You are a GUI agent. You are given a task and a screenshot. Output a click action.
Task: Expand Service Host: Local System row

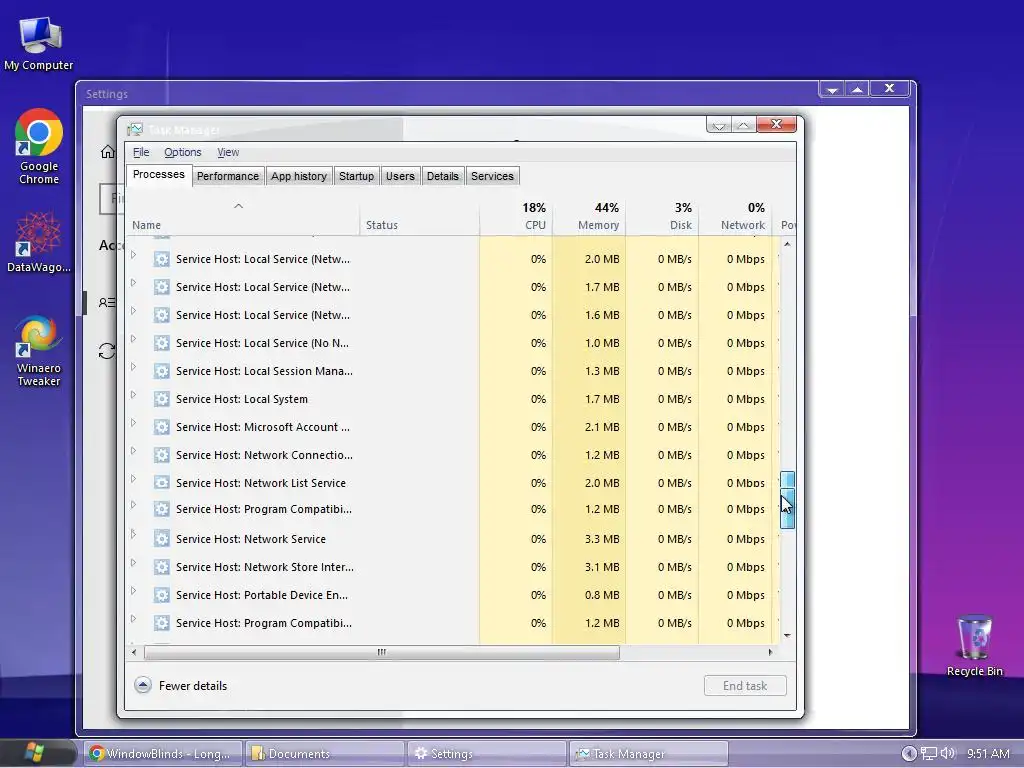pyautogui.click(x=133, y=395)
